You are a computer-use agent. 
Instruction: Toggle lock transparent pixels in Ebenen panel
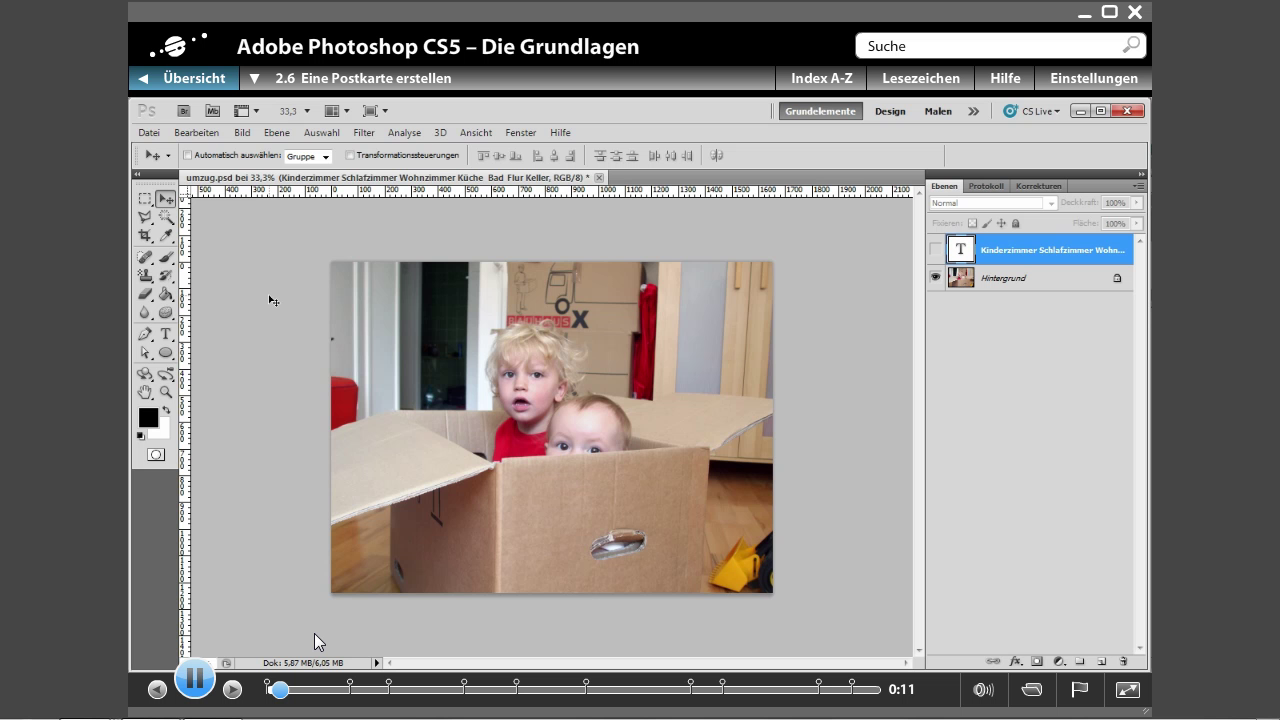[972, 223]
